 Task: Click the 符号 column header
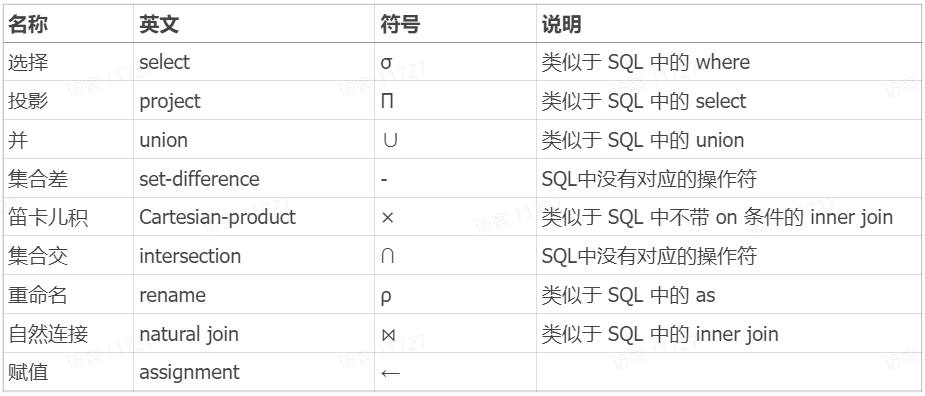click(x=400, y=25)
